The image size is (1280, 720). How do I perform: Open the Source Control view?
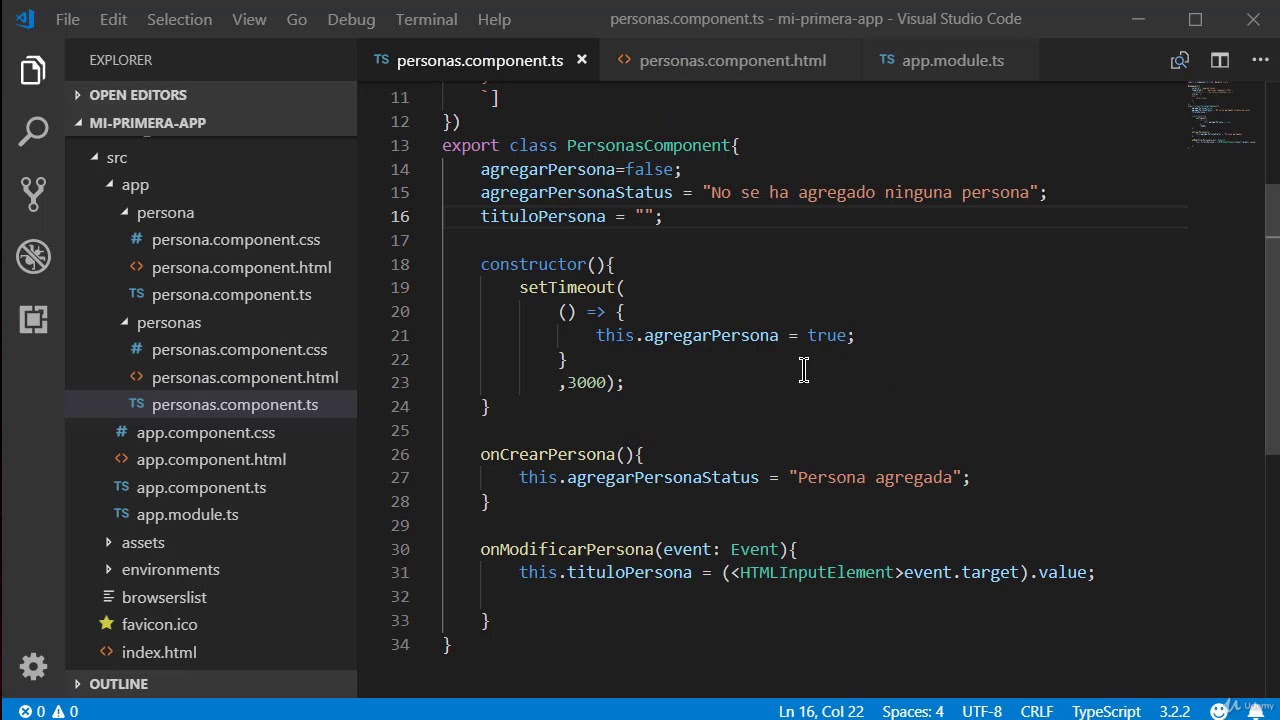click(x=33, y=194)
